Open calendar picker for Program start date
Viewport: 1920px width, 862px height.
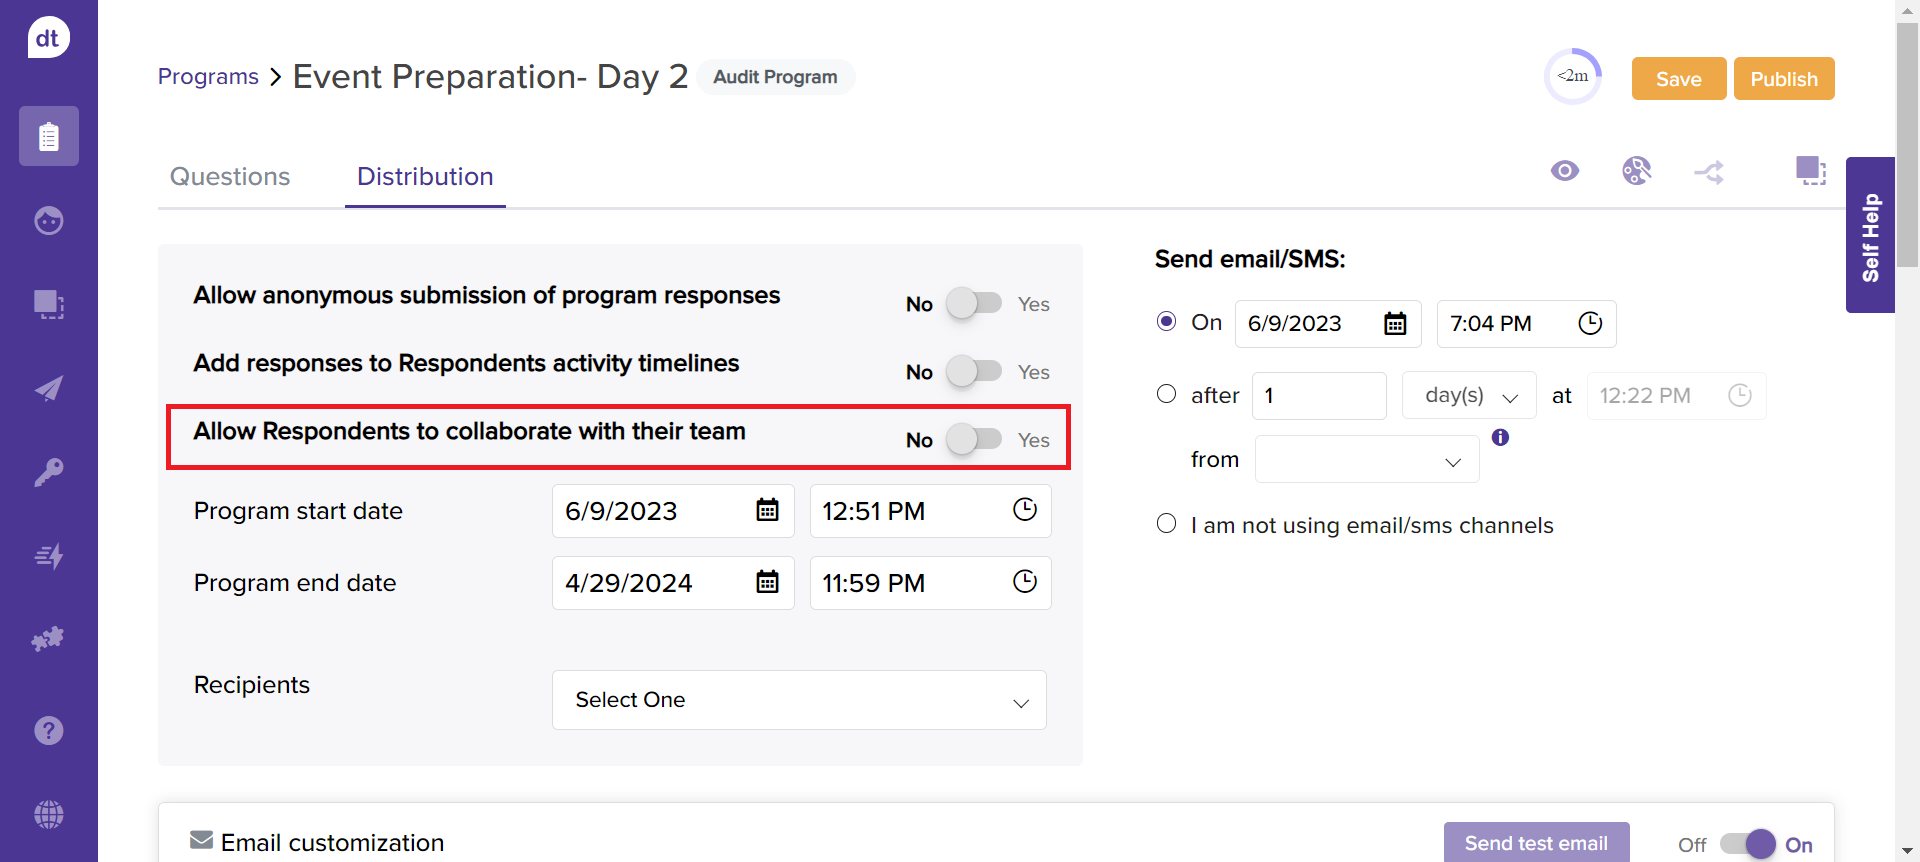point(767,511)
